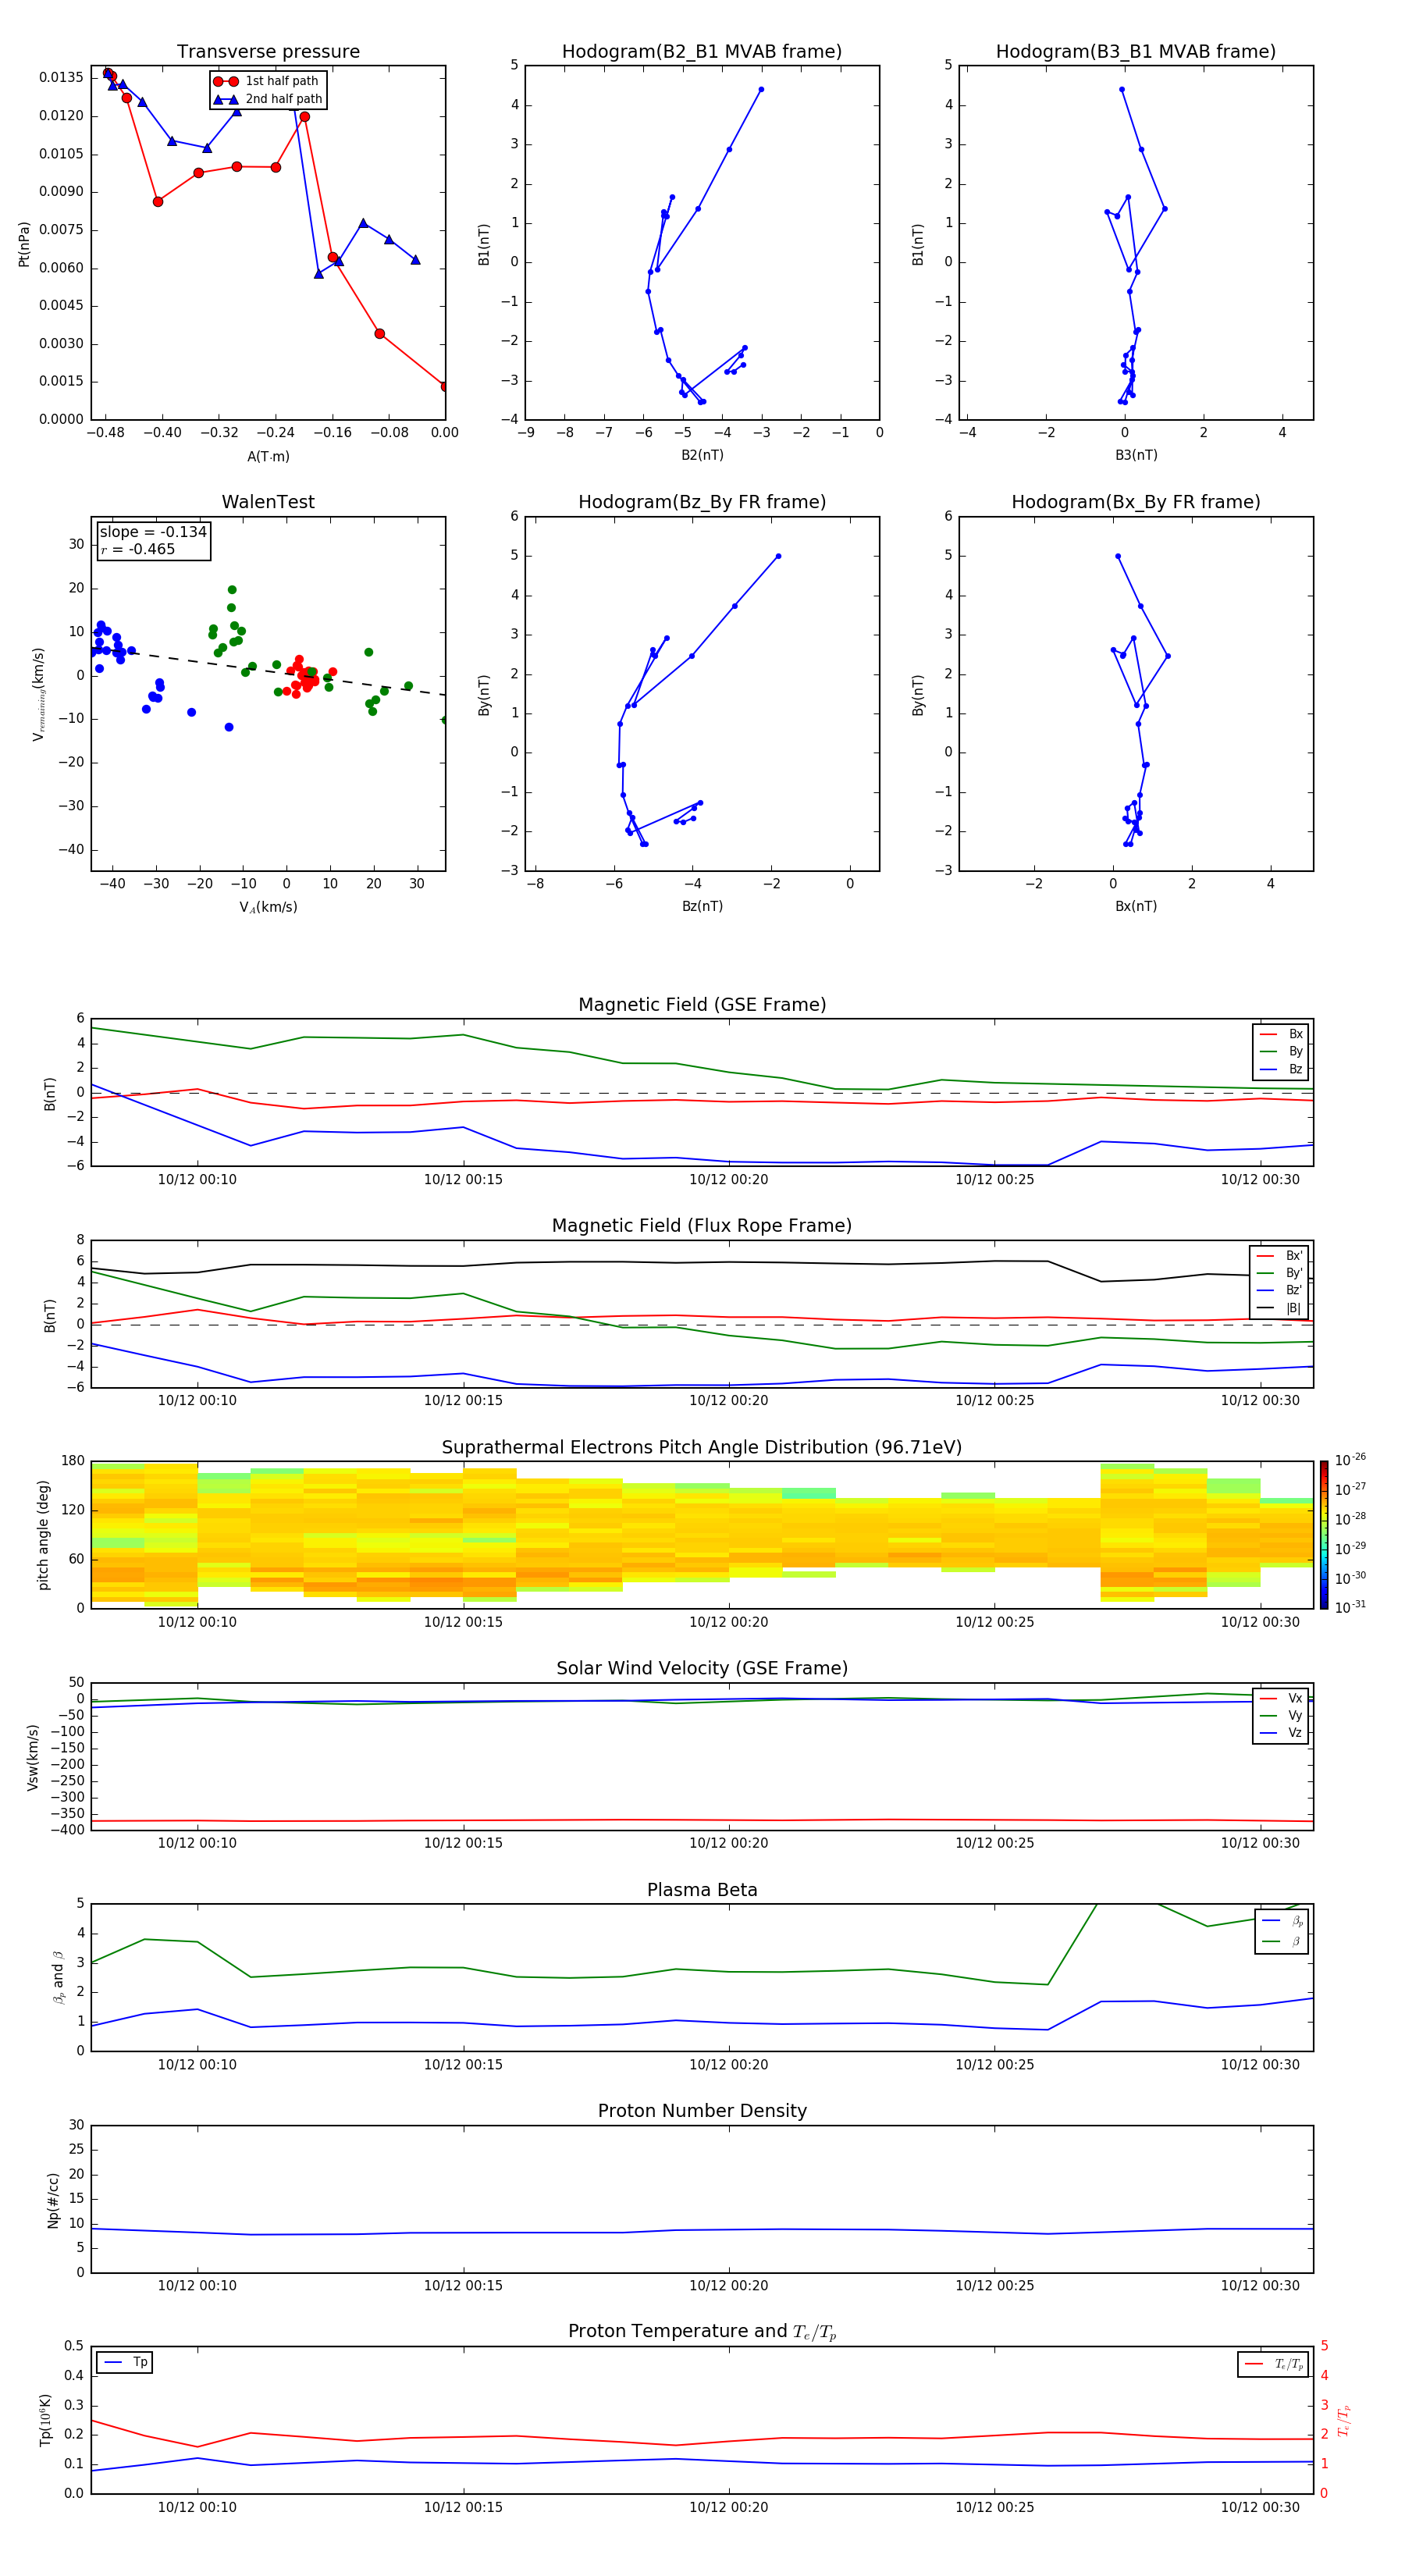The height and width of the screenshot is (2576, 1405).
Task: Click the 'V_A(km/s)' axis label
Action: pos(268,908)
